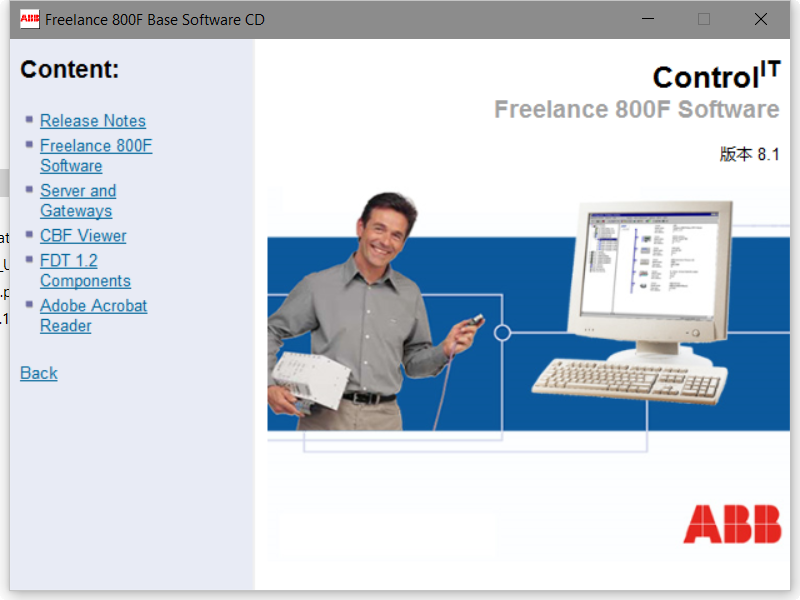Open the Freelance 800F Software link
800x600 pixels.
(96, 156)
